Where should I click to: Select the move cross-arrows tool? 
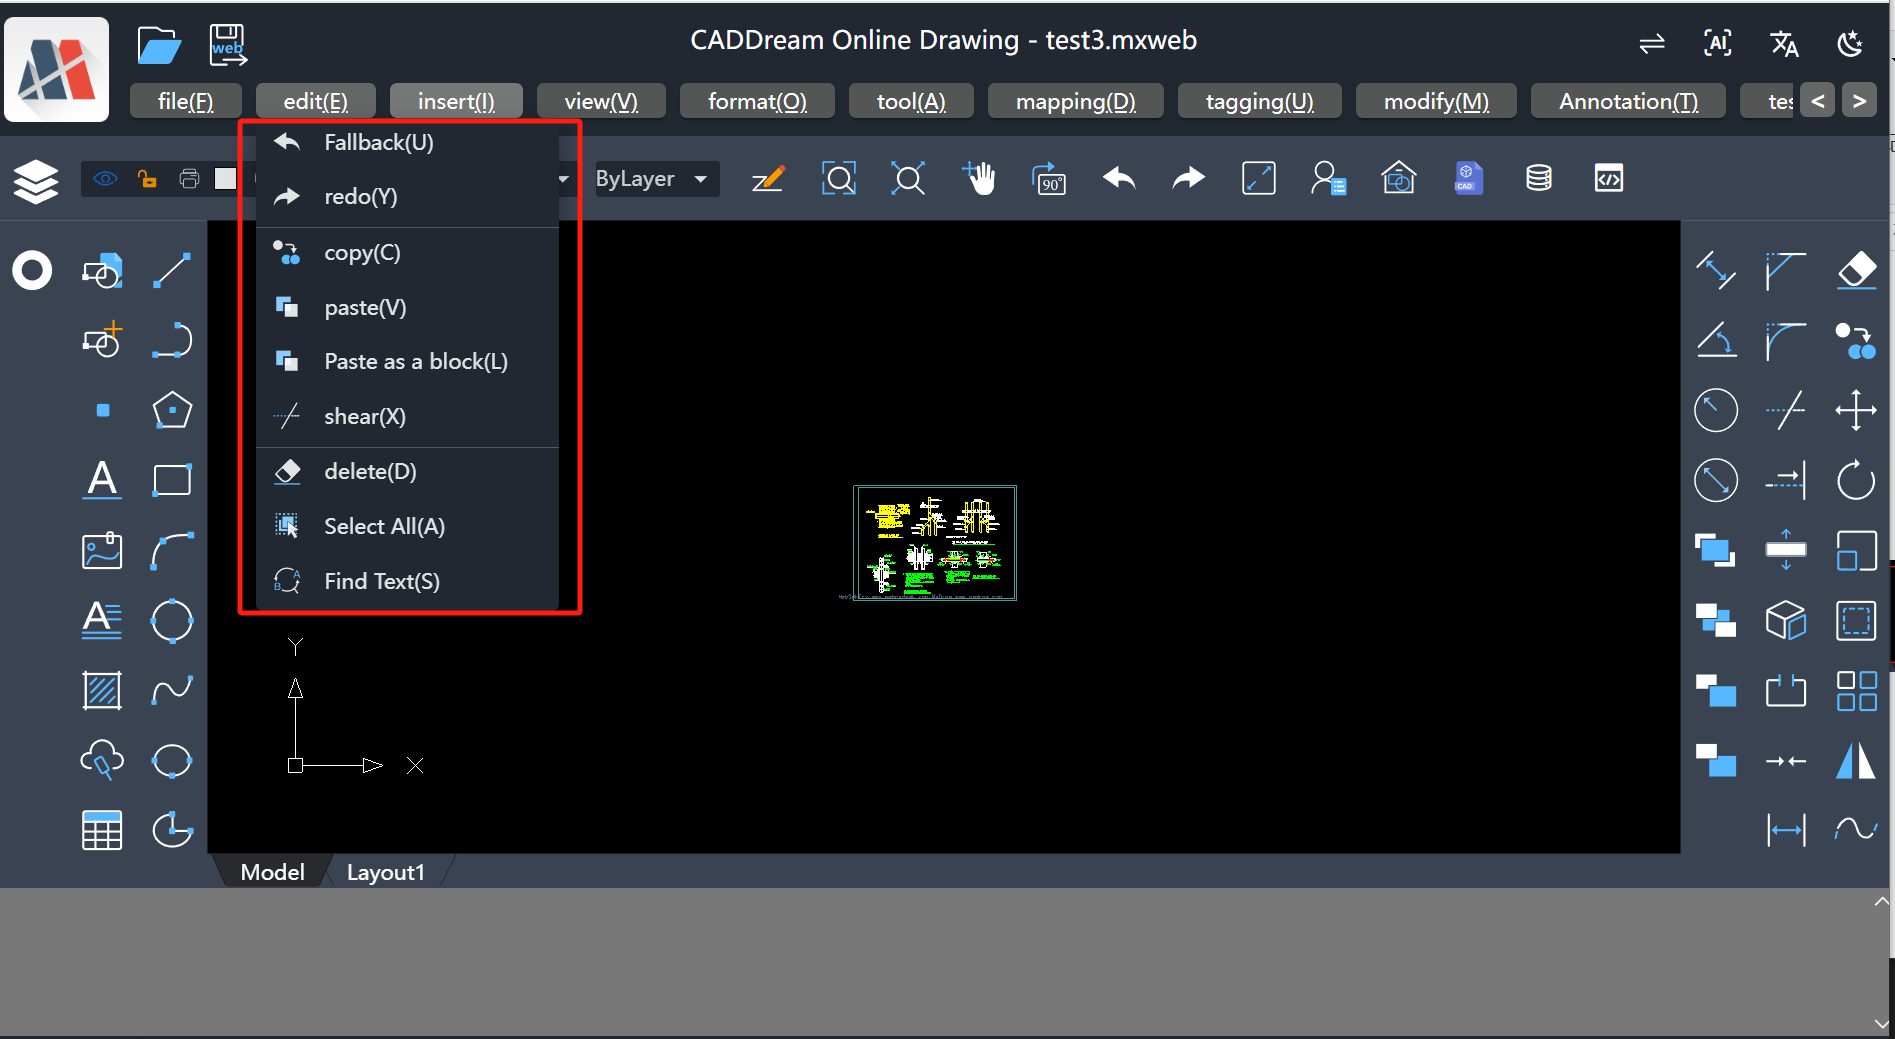1856,410
